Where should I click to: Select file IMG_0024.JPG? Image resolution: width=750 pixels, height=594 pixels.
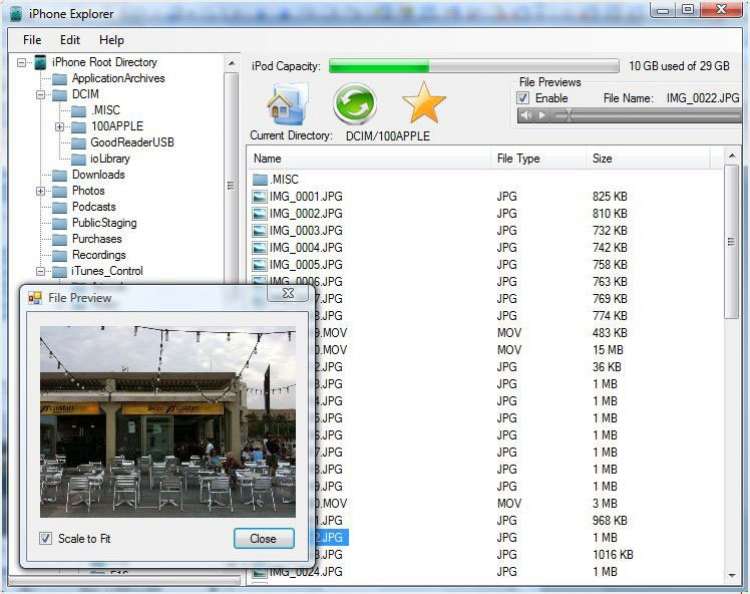pyautogui.click(x=306, y=572)
